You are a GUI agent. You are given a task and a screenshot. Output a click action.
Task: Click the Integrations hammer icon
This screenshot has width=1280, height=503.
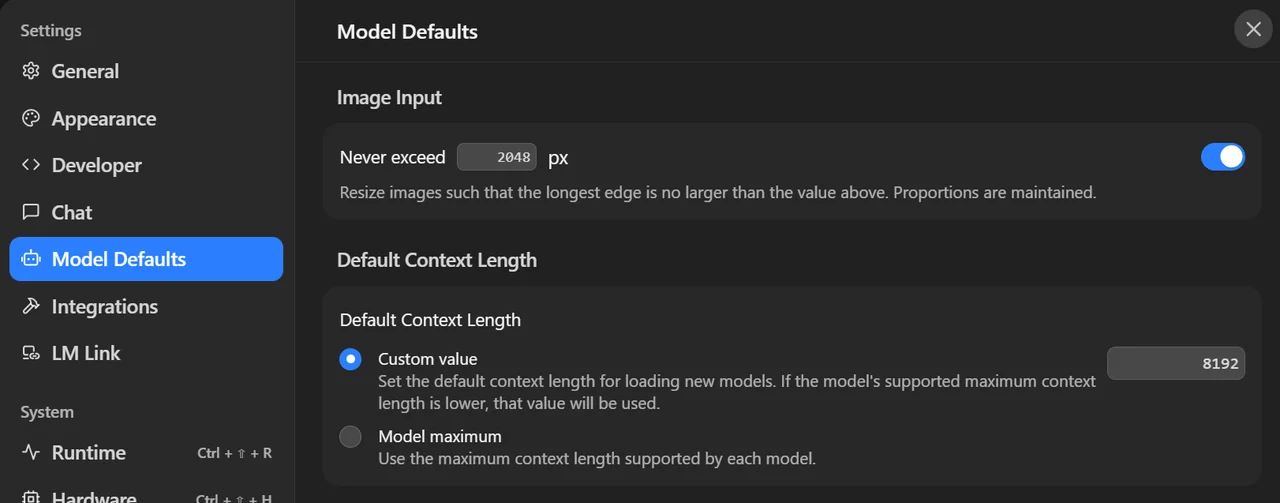(31, 306)
